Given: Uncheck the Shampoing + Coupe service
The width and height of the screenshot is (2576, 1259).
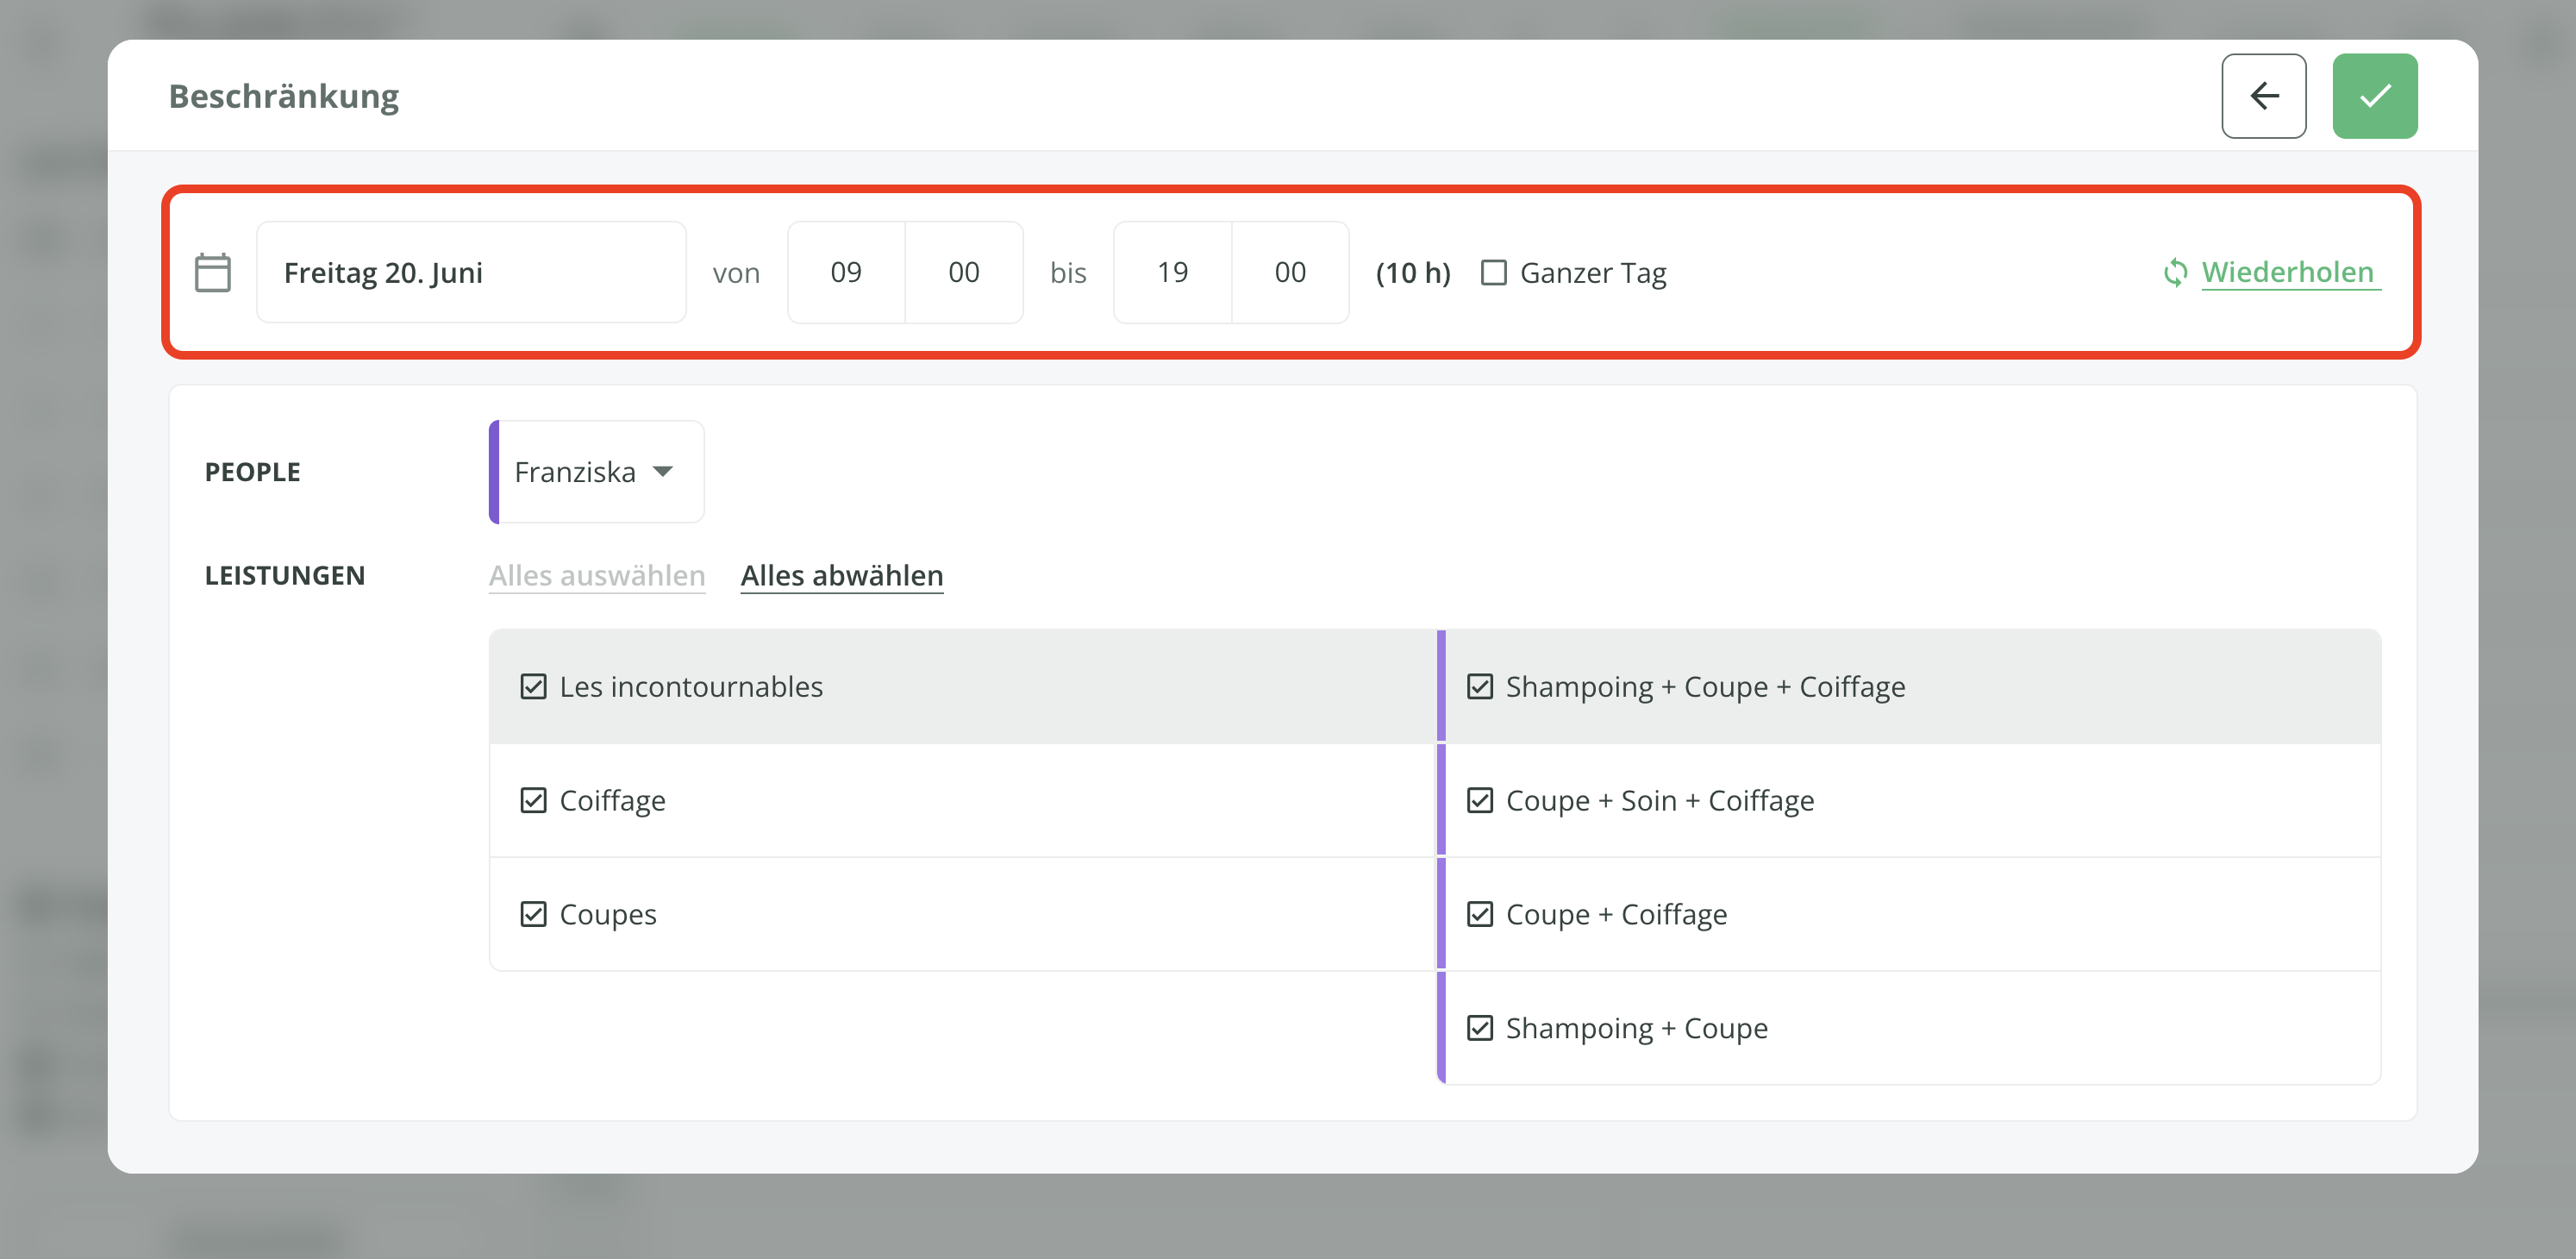Looking at the screenshot, I should [1479, 1028].
